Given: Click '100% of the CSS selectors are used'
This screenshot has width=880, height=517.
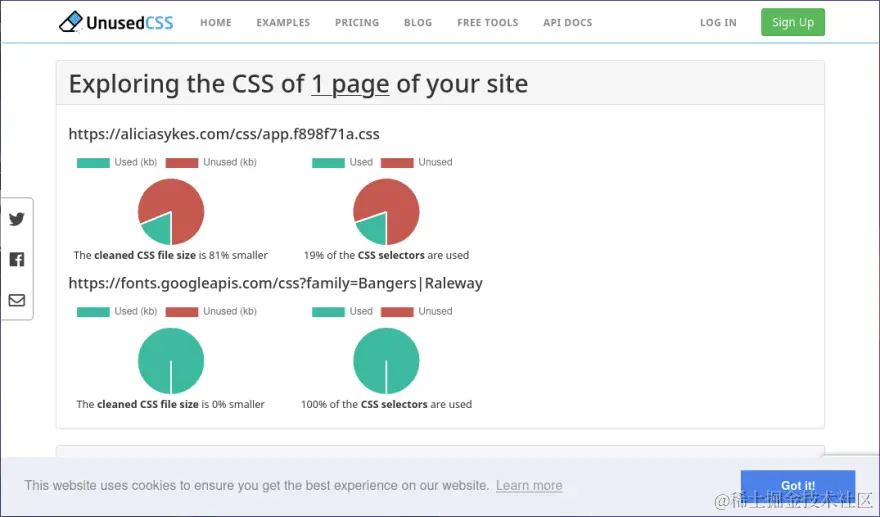Looking at the screenshot, I should [x=386, y=405].
